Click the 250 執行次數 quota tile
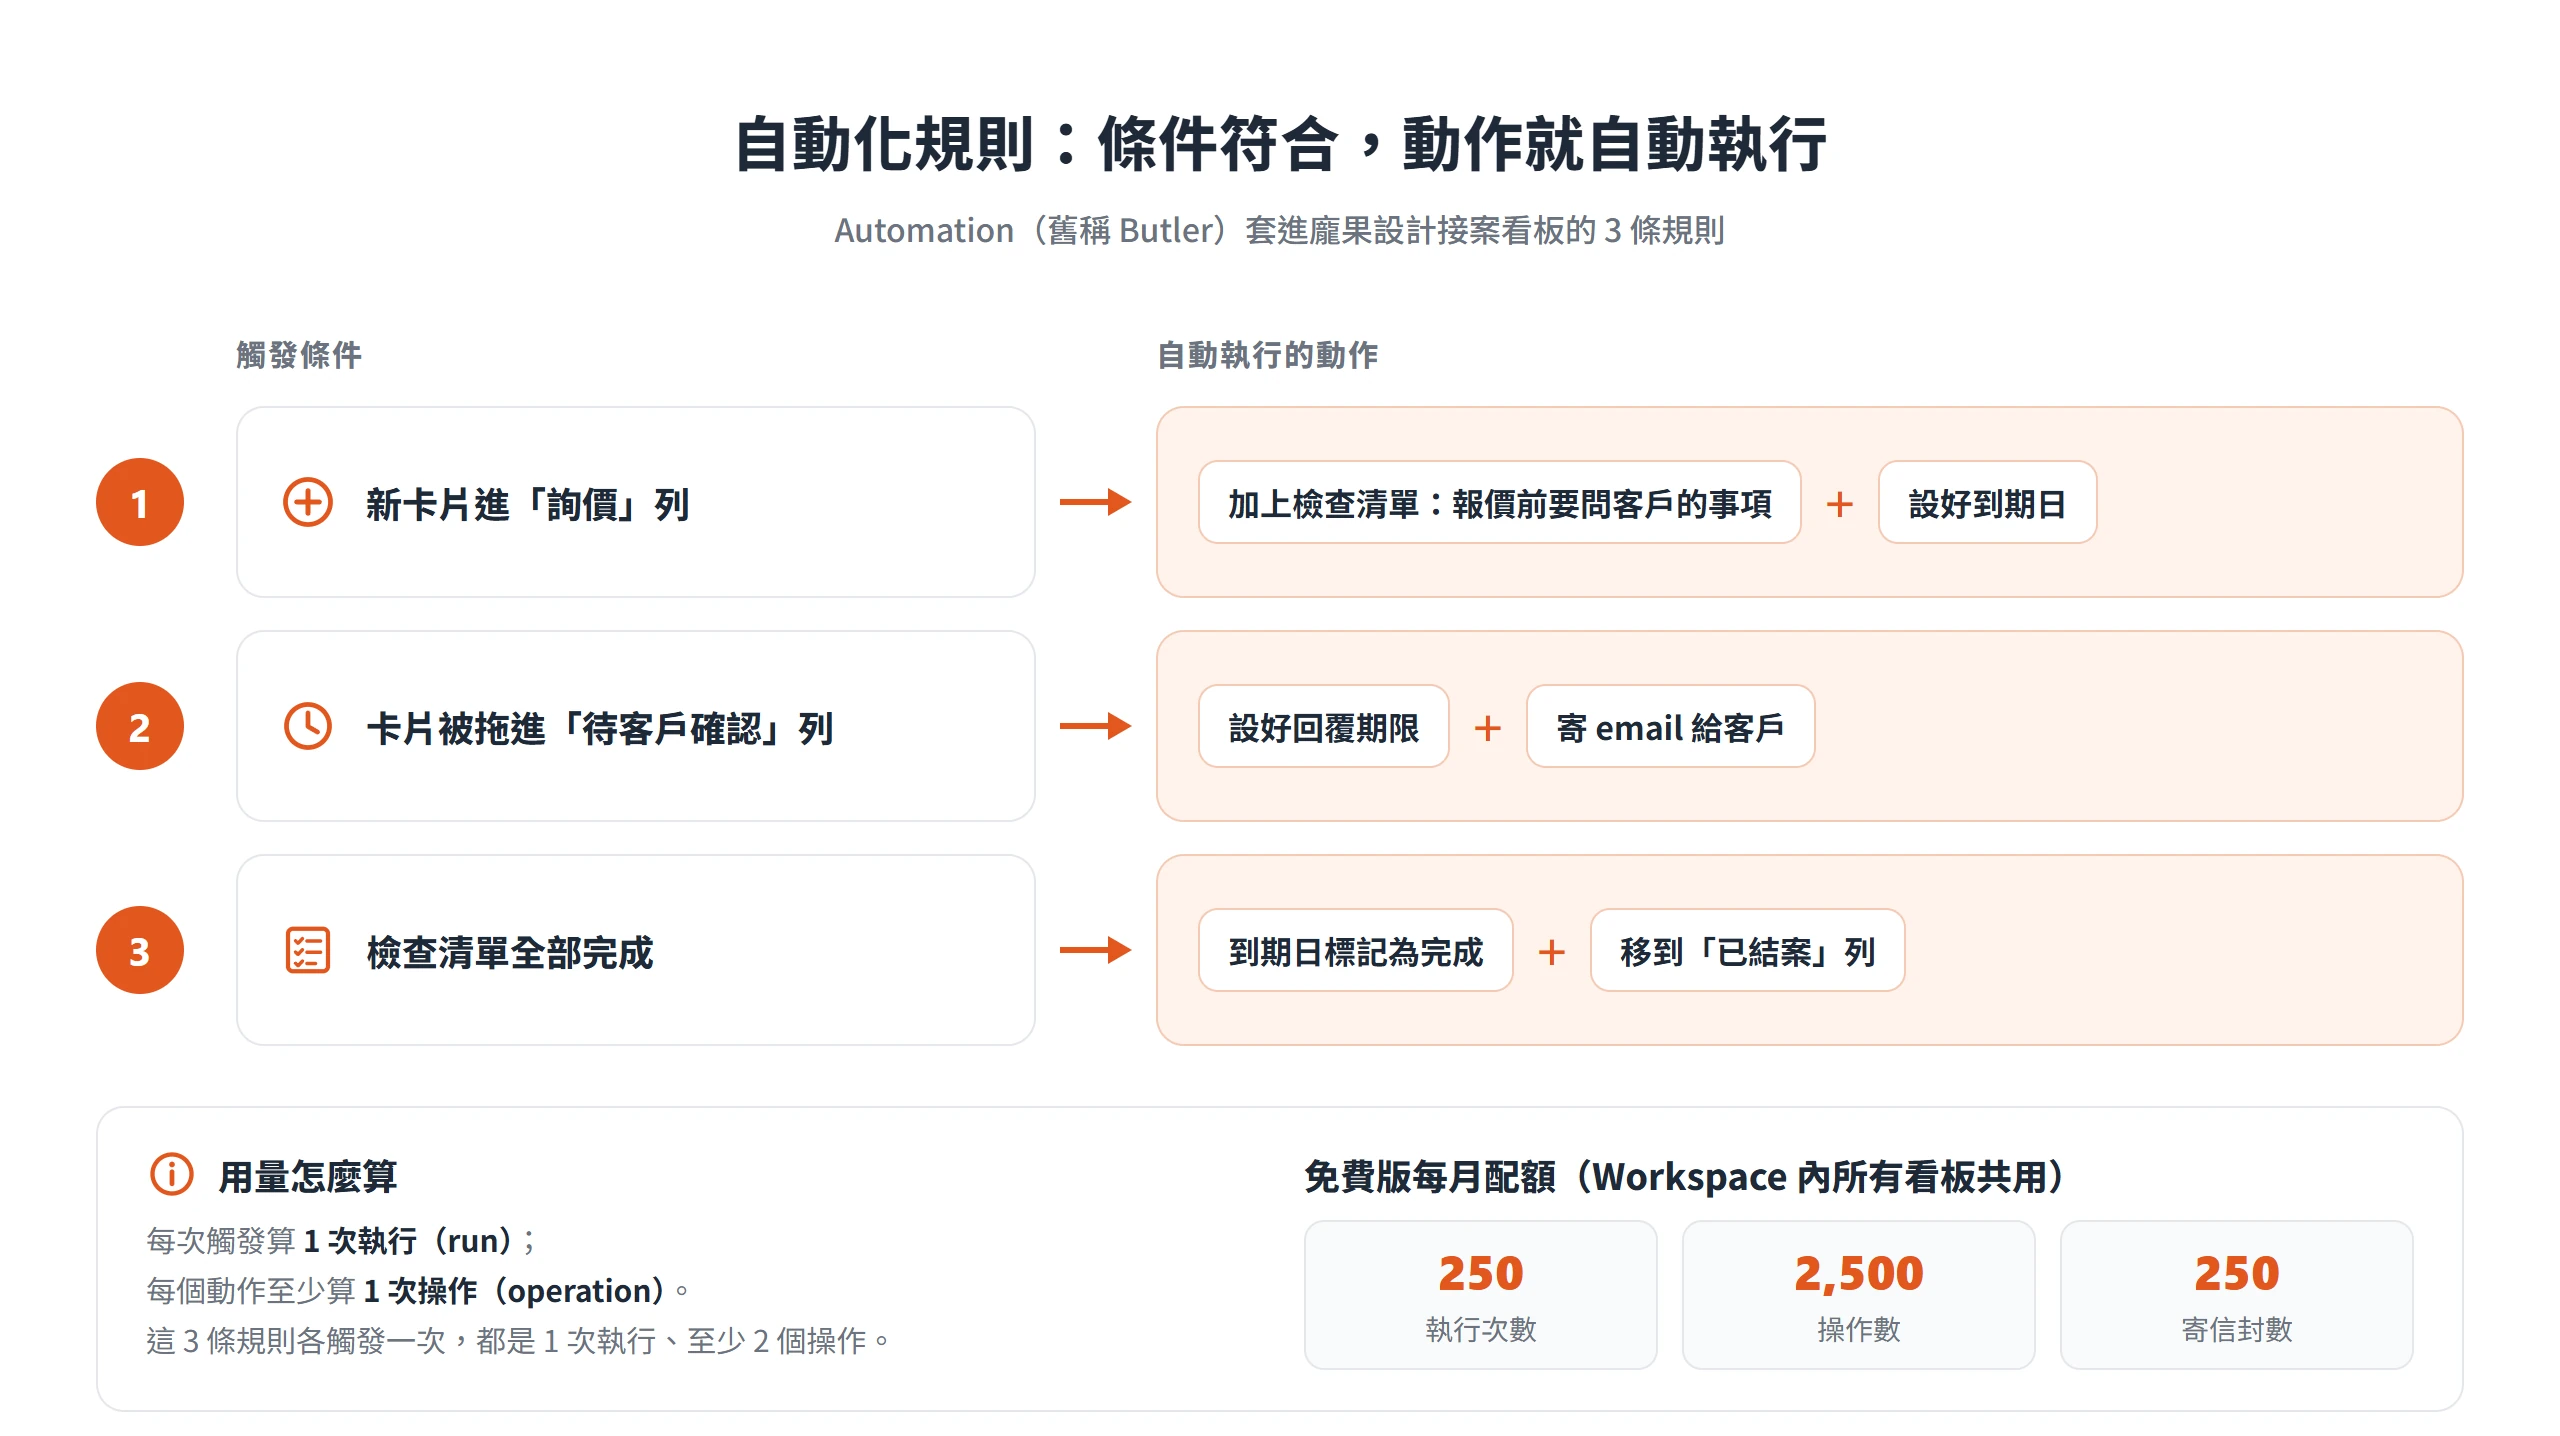This screenshot has height=1436, width=2560. [x=1480, y=1295]
